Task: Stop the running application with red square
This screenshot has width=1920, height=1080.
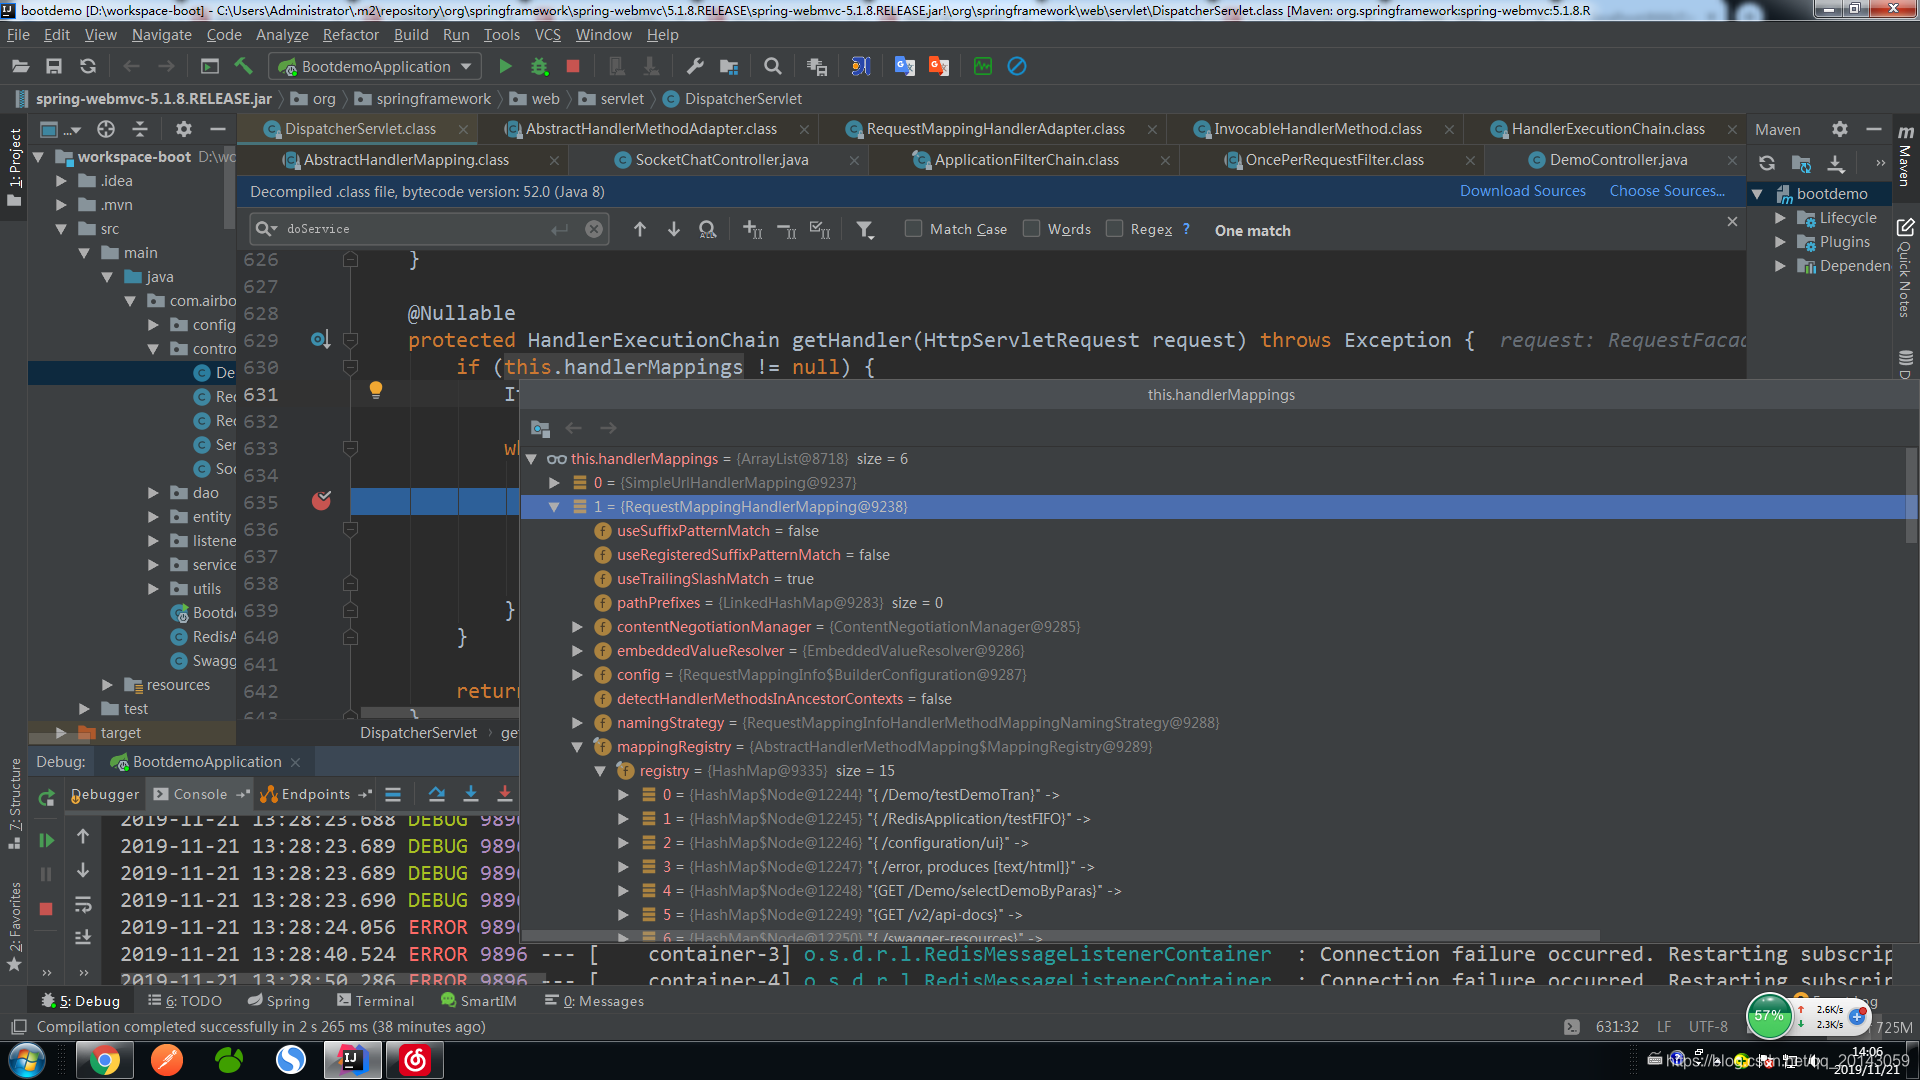Action: pos(573,66)
